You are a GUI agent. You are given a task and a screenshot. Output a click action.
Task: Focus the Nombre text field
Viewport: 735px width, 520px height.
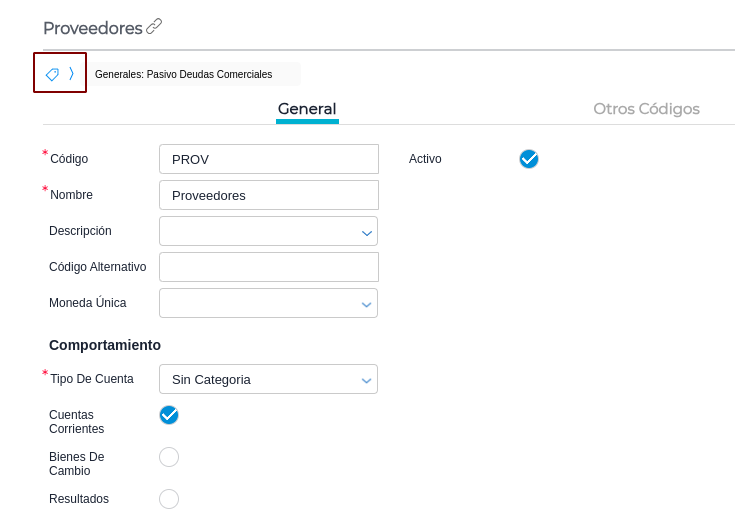(x=268, y=195)
